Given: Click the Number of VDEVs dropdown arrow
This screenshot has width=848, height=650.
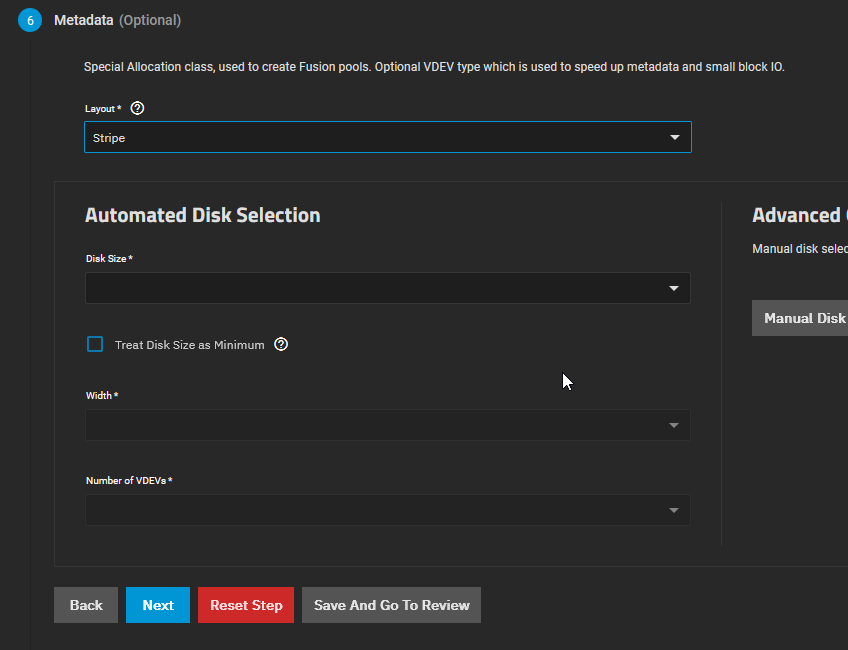Looking at the screenshot, I should click(x=675, y=510).
